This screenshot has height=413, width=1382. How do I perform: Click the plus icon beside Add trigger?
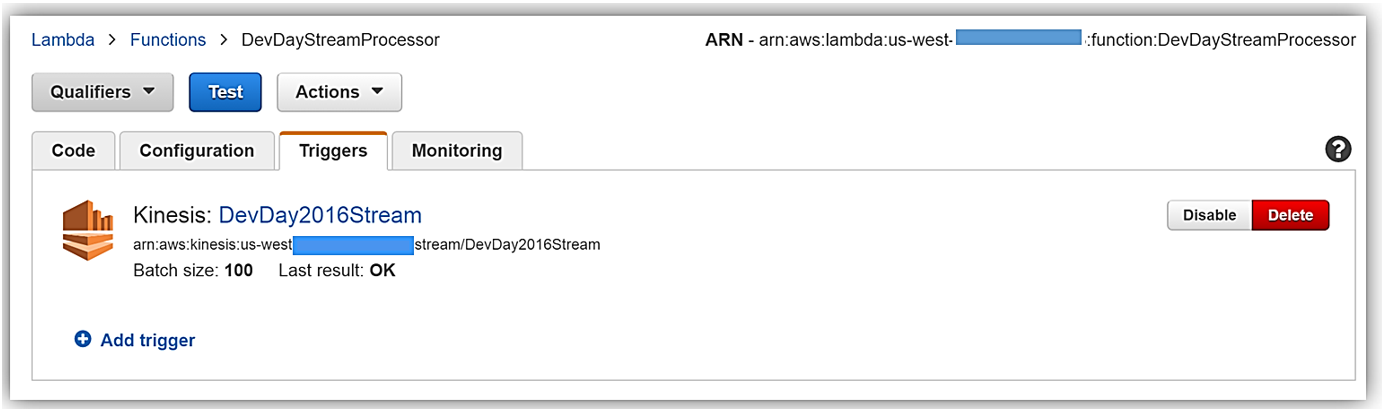pos(83,340)
